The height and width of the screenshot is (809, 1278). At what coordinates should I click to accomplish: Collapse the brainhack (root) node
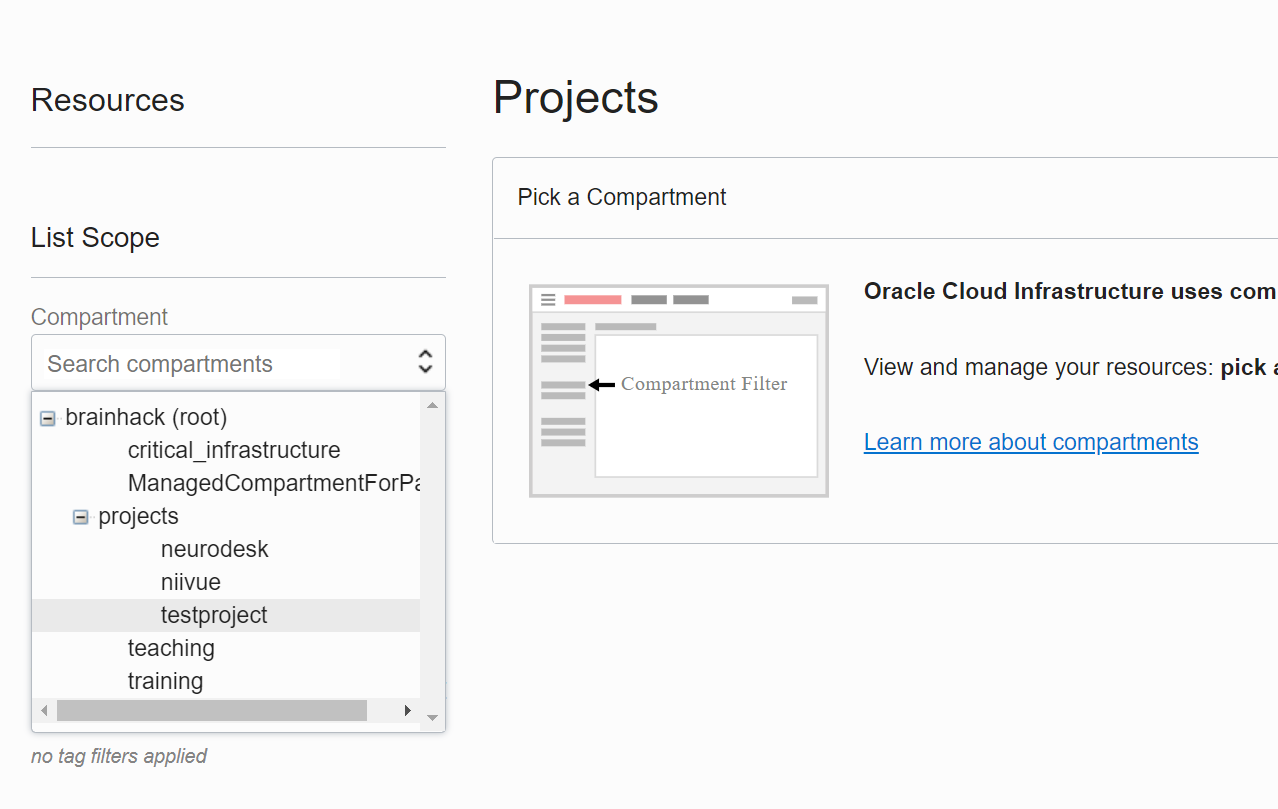coord(47,418)
